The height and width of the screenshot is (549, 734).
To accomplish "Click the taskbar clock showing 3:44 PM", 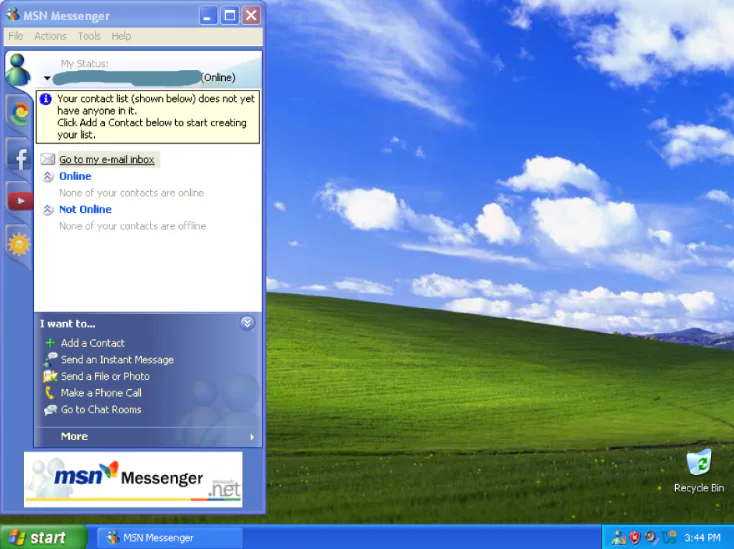I will tap(702, 537).
